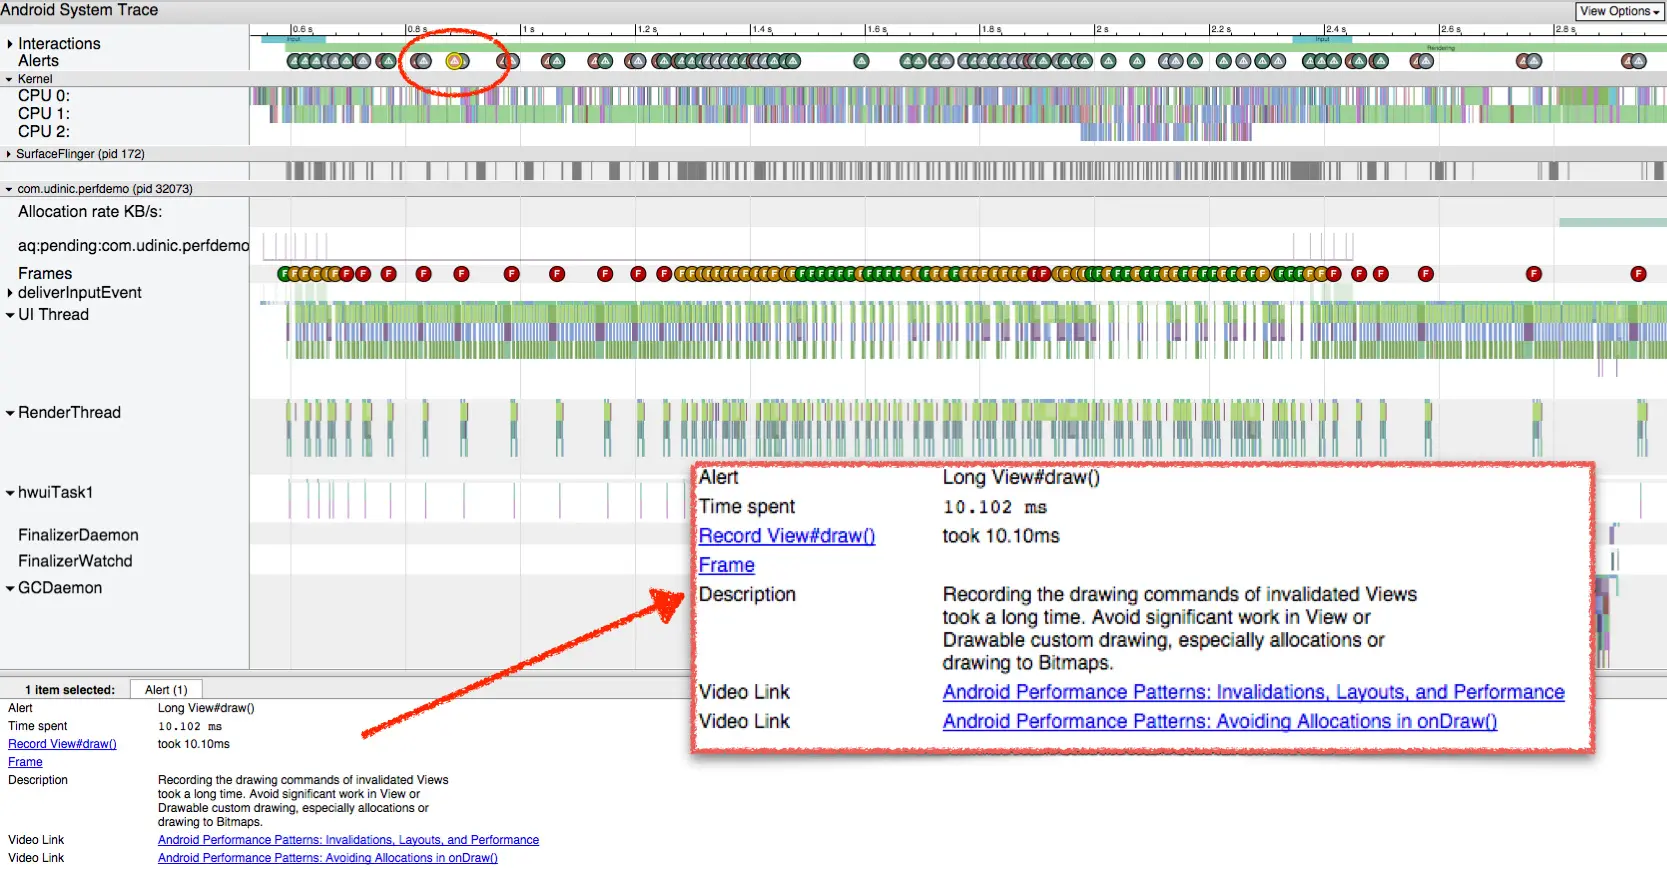Click the aq:pending:com.udinic.perfdemo label
Image resolution: width=1667 pixels, height=890 pixels.
pos(134,246)
